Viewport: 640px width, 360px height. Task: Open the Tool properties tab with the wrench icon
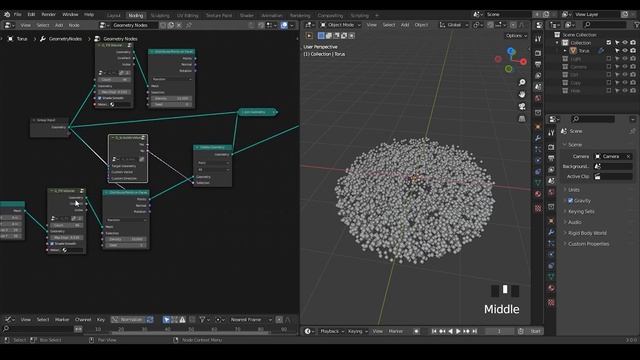pos(551,133)
